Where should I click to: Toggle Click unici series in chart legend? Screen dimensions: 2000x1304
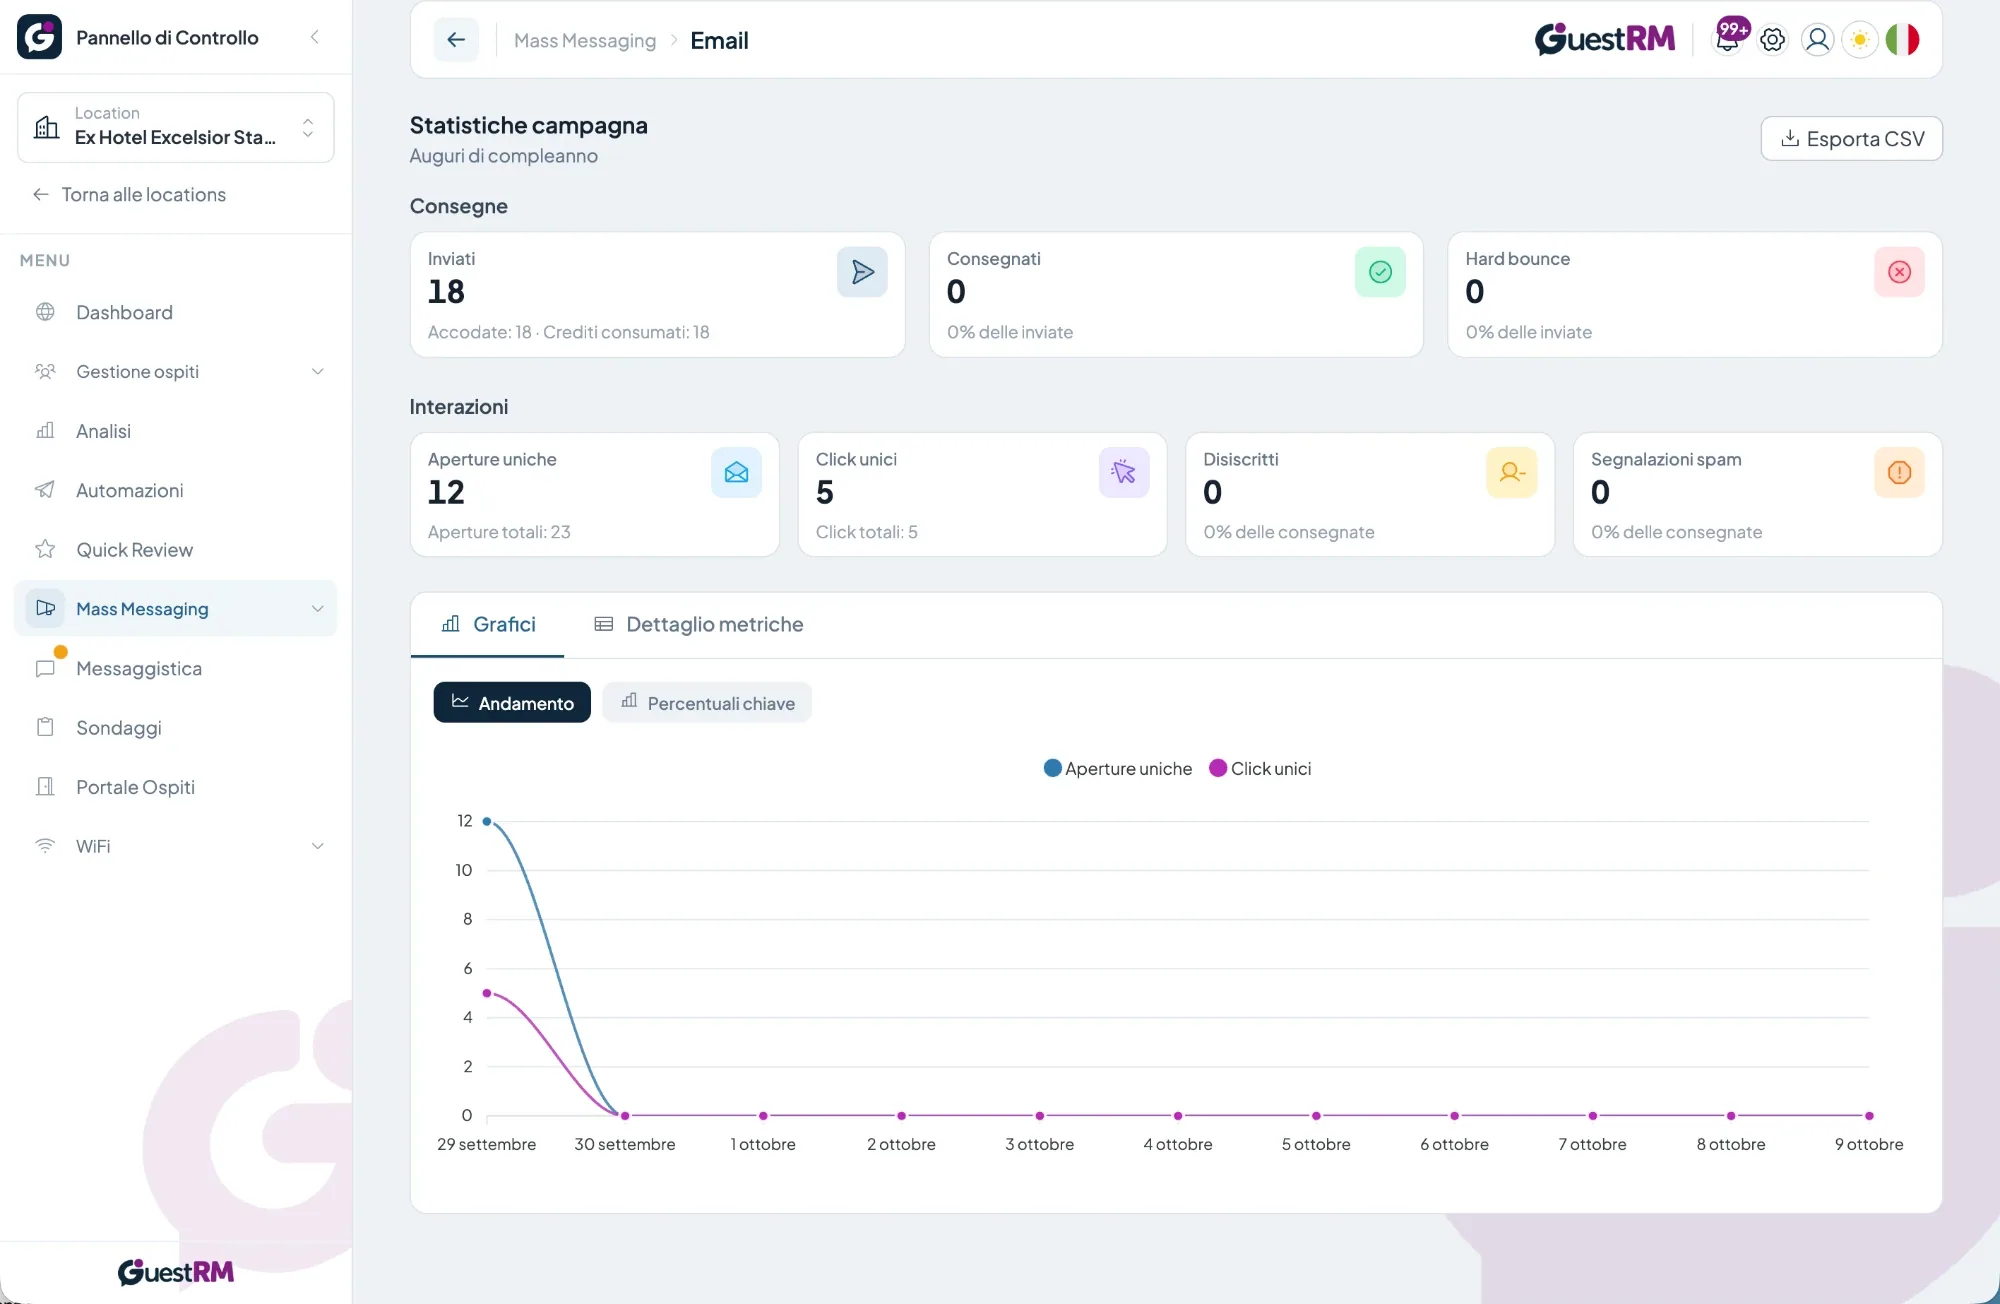tap(1260, 768)
